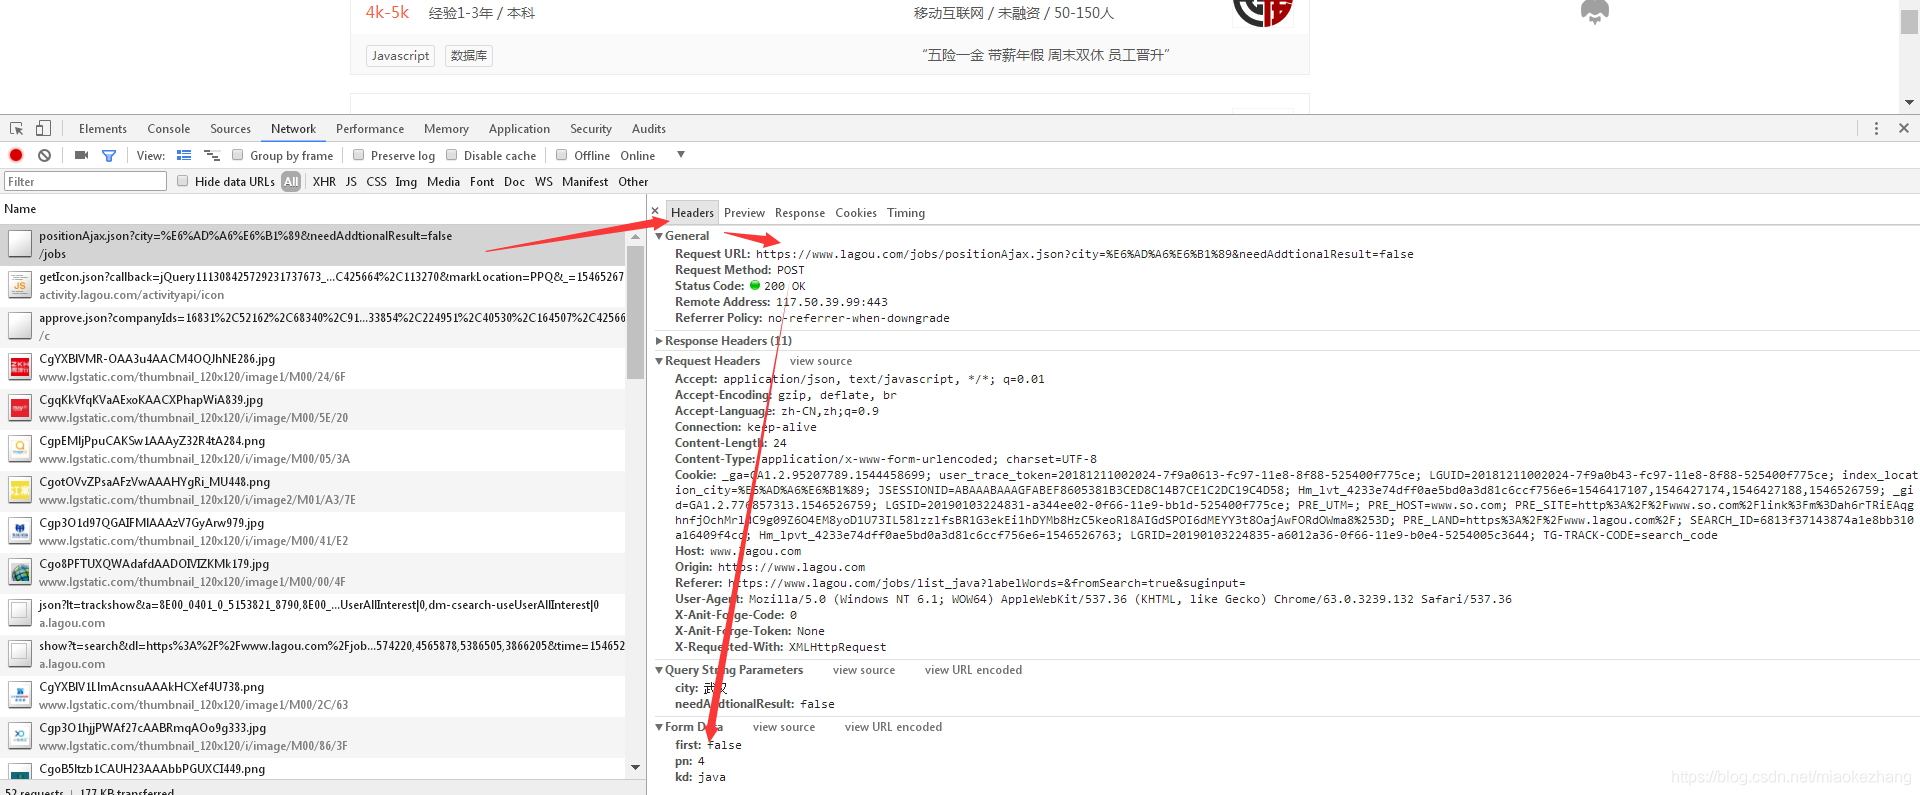Open the Cookies tab of the request
This screenshot has height=795, width=1920.
pyautogui.click(x=856, y=213)
